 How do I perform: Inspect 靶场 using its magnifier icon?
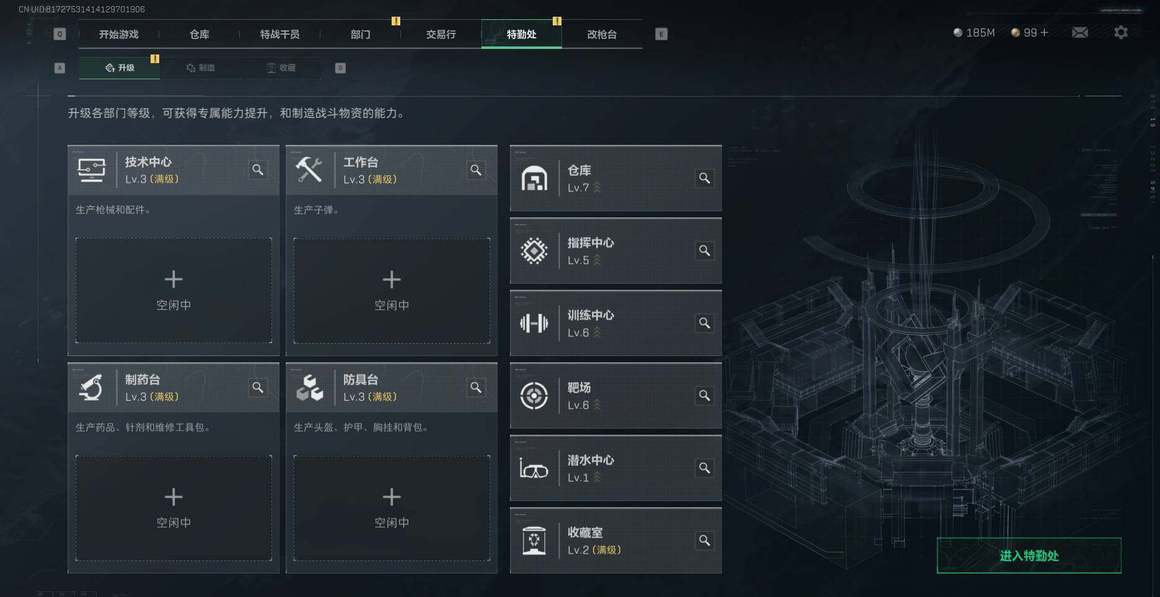pos(704,396)
